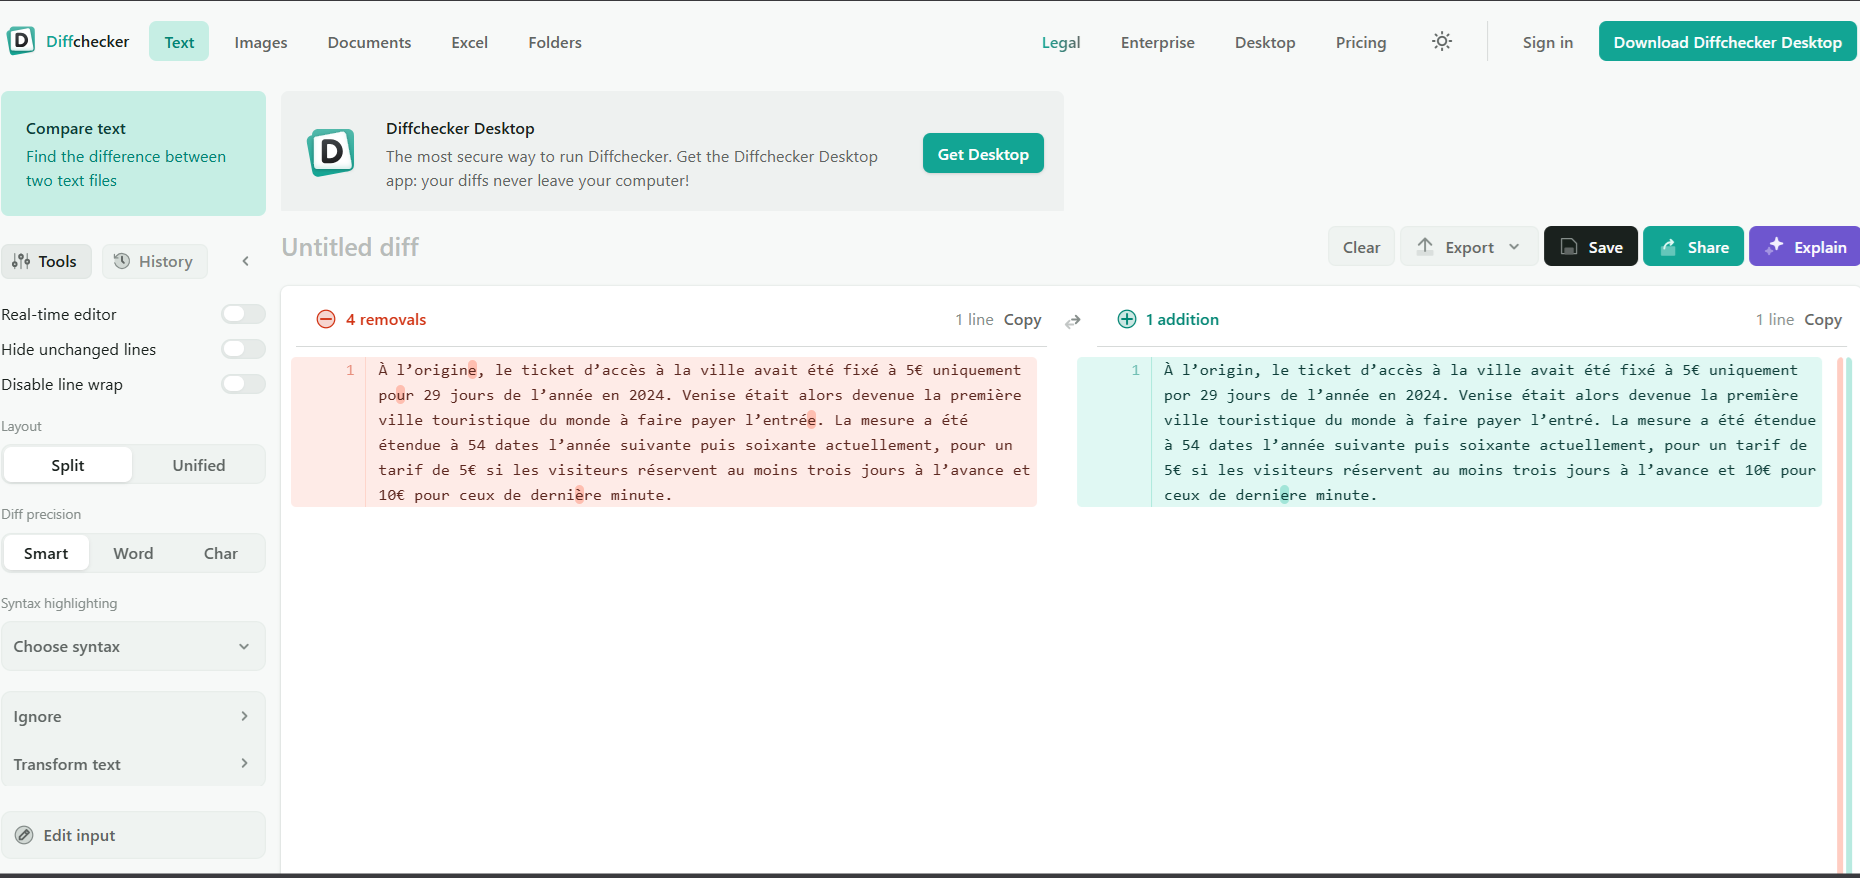Open the Choose syntax dropdown
Screen dimensions: 1860x878
133,646
